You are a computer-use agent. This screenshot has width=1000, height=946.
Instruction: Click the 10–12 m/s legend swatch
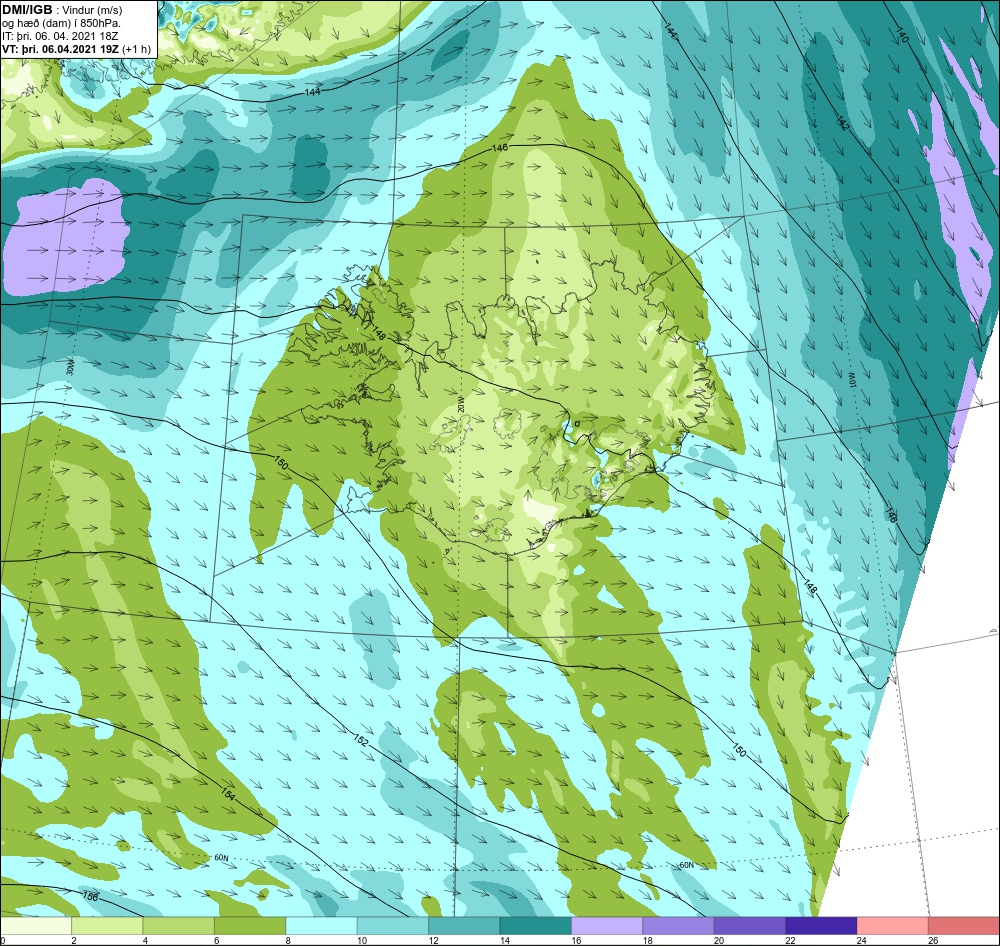click(393, 926)
